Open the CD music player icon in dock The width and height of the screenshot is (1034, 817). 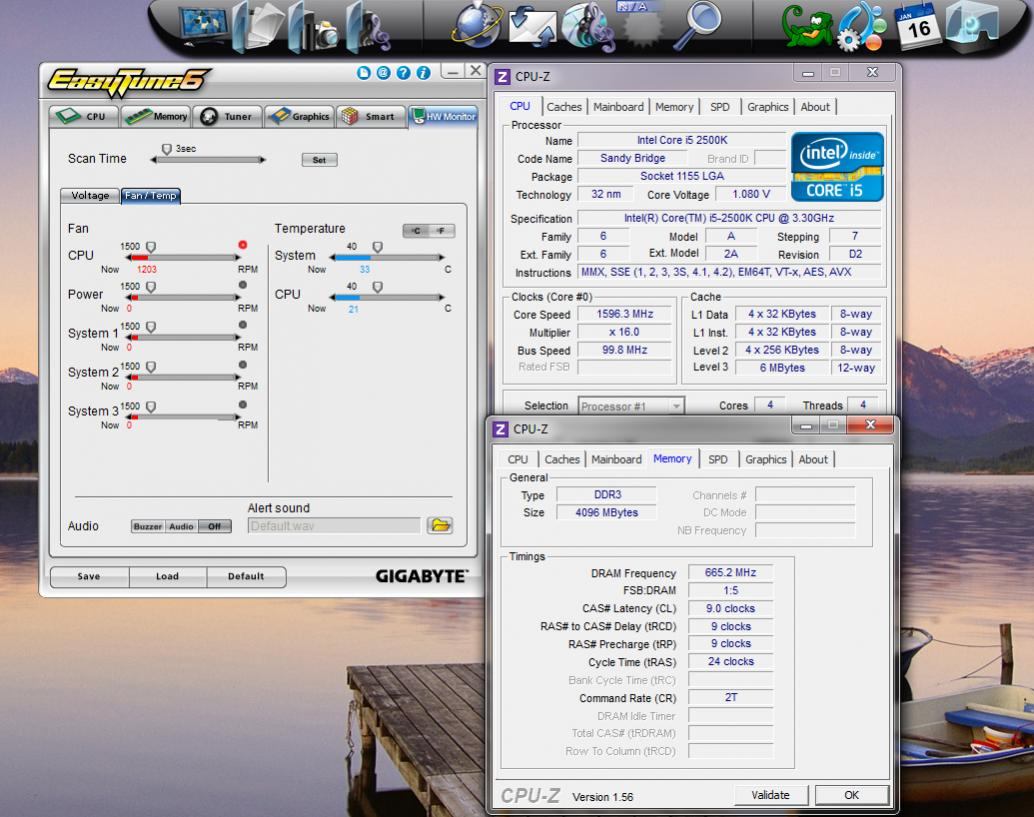(588, 26)
